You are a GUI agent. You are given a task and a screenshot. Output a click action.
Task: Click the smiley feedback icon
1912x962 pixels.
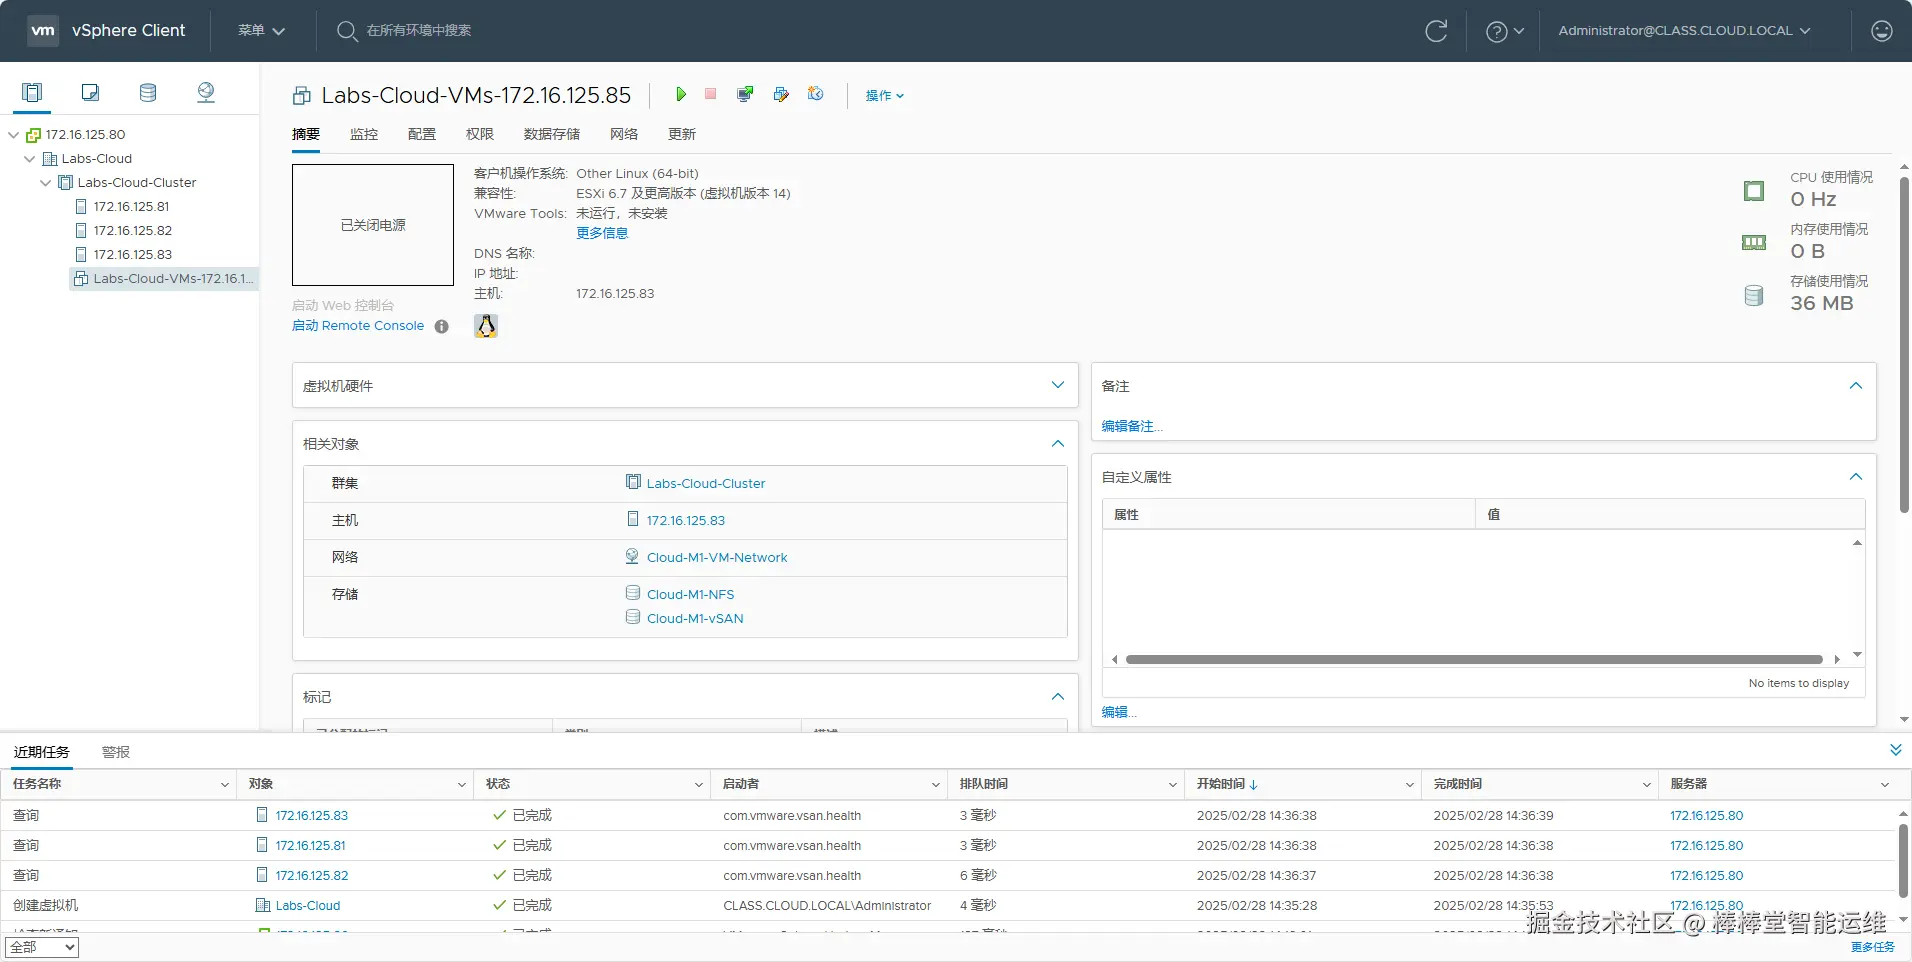[x=1882, y=31]
